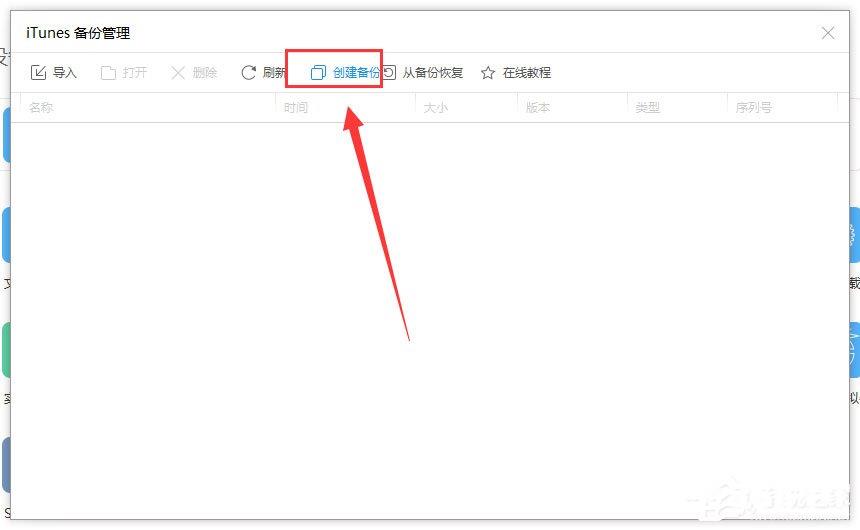The width and height of the screenshot is (860, 530).
Task: Open the 在线教程 text link
Action: click(527, 72)
